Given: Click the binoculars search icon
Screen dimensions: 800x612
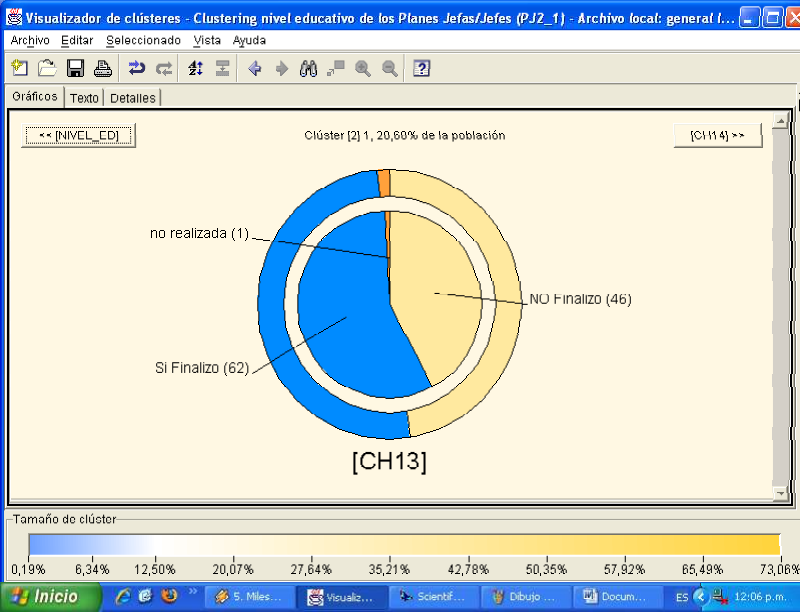Looking at the screenshot, I should tap(309, 68).
